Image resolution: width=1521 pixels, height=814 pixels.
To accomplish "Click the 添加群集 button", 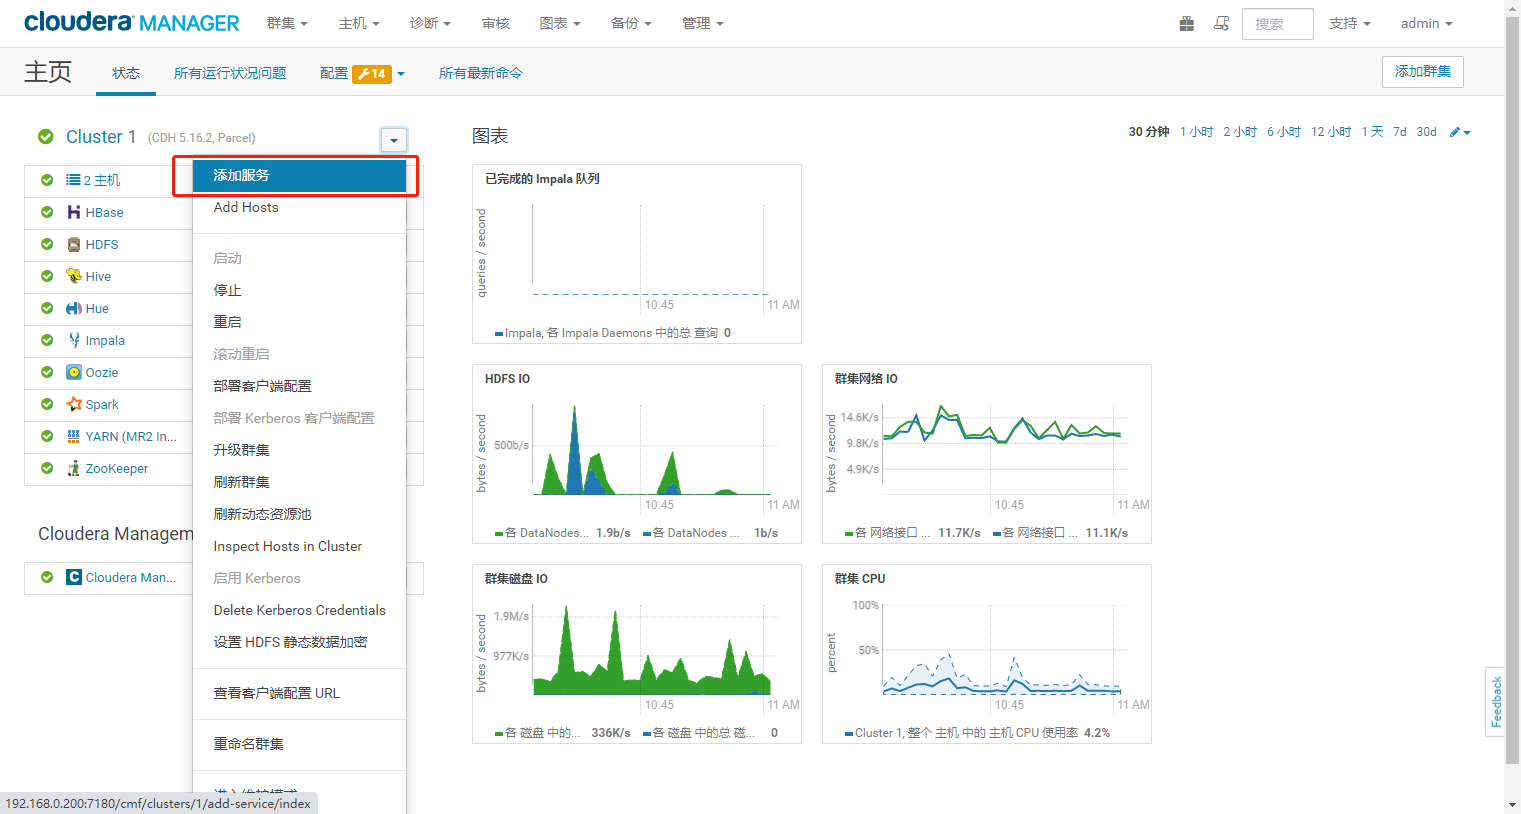I will coord(1423,72).
